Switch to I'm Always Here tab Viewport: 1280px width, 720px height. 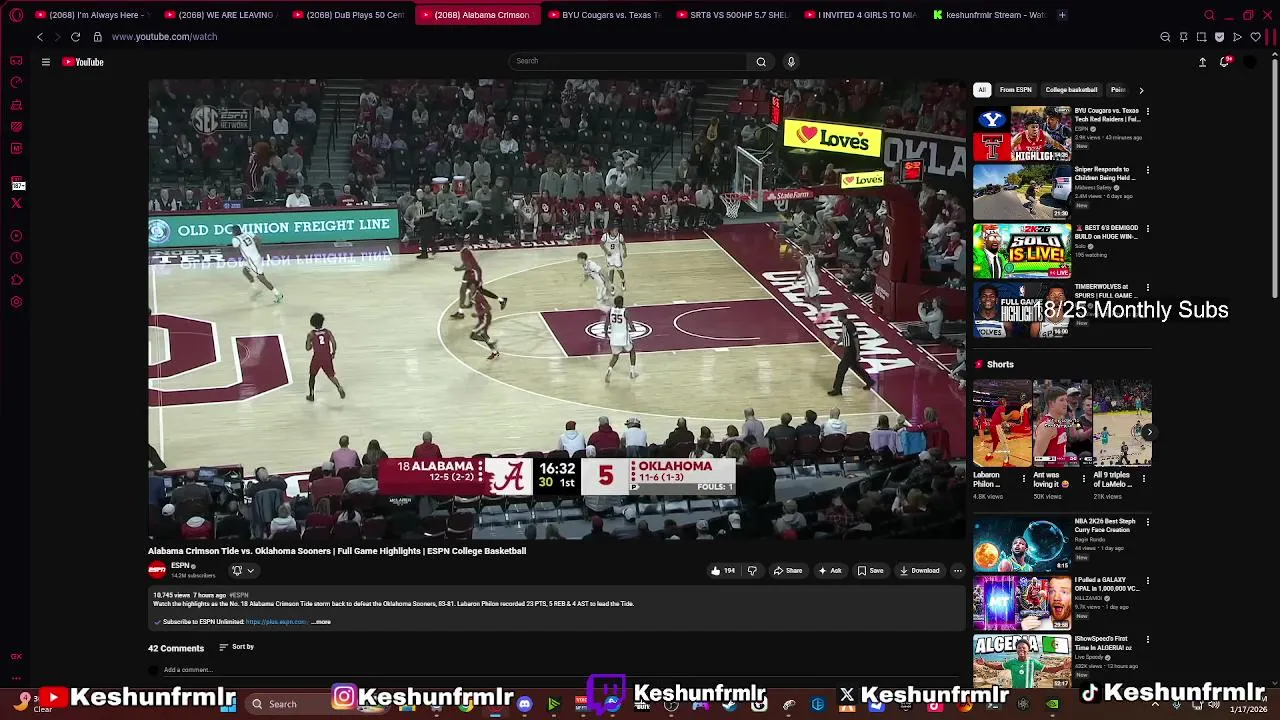(x=93, y=15)
